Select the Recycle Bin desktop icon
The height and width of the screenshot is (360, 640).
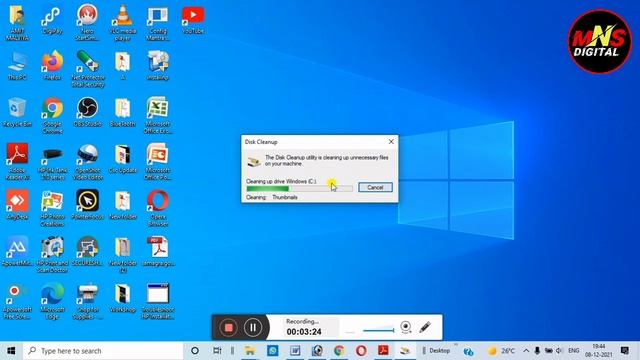17,112
